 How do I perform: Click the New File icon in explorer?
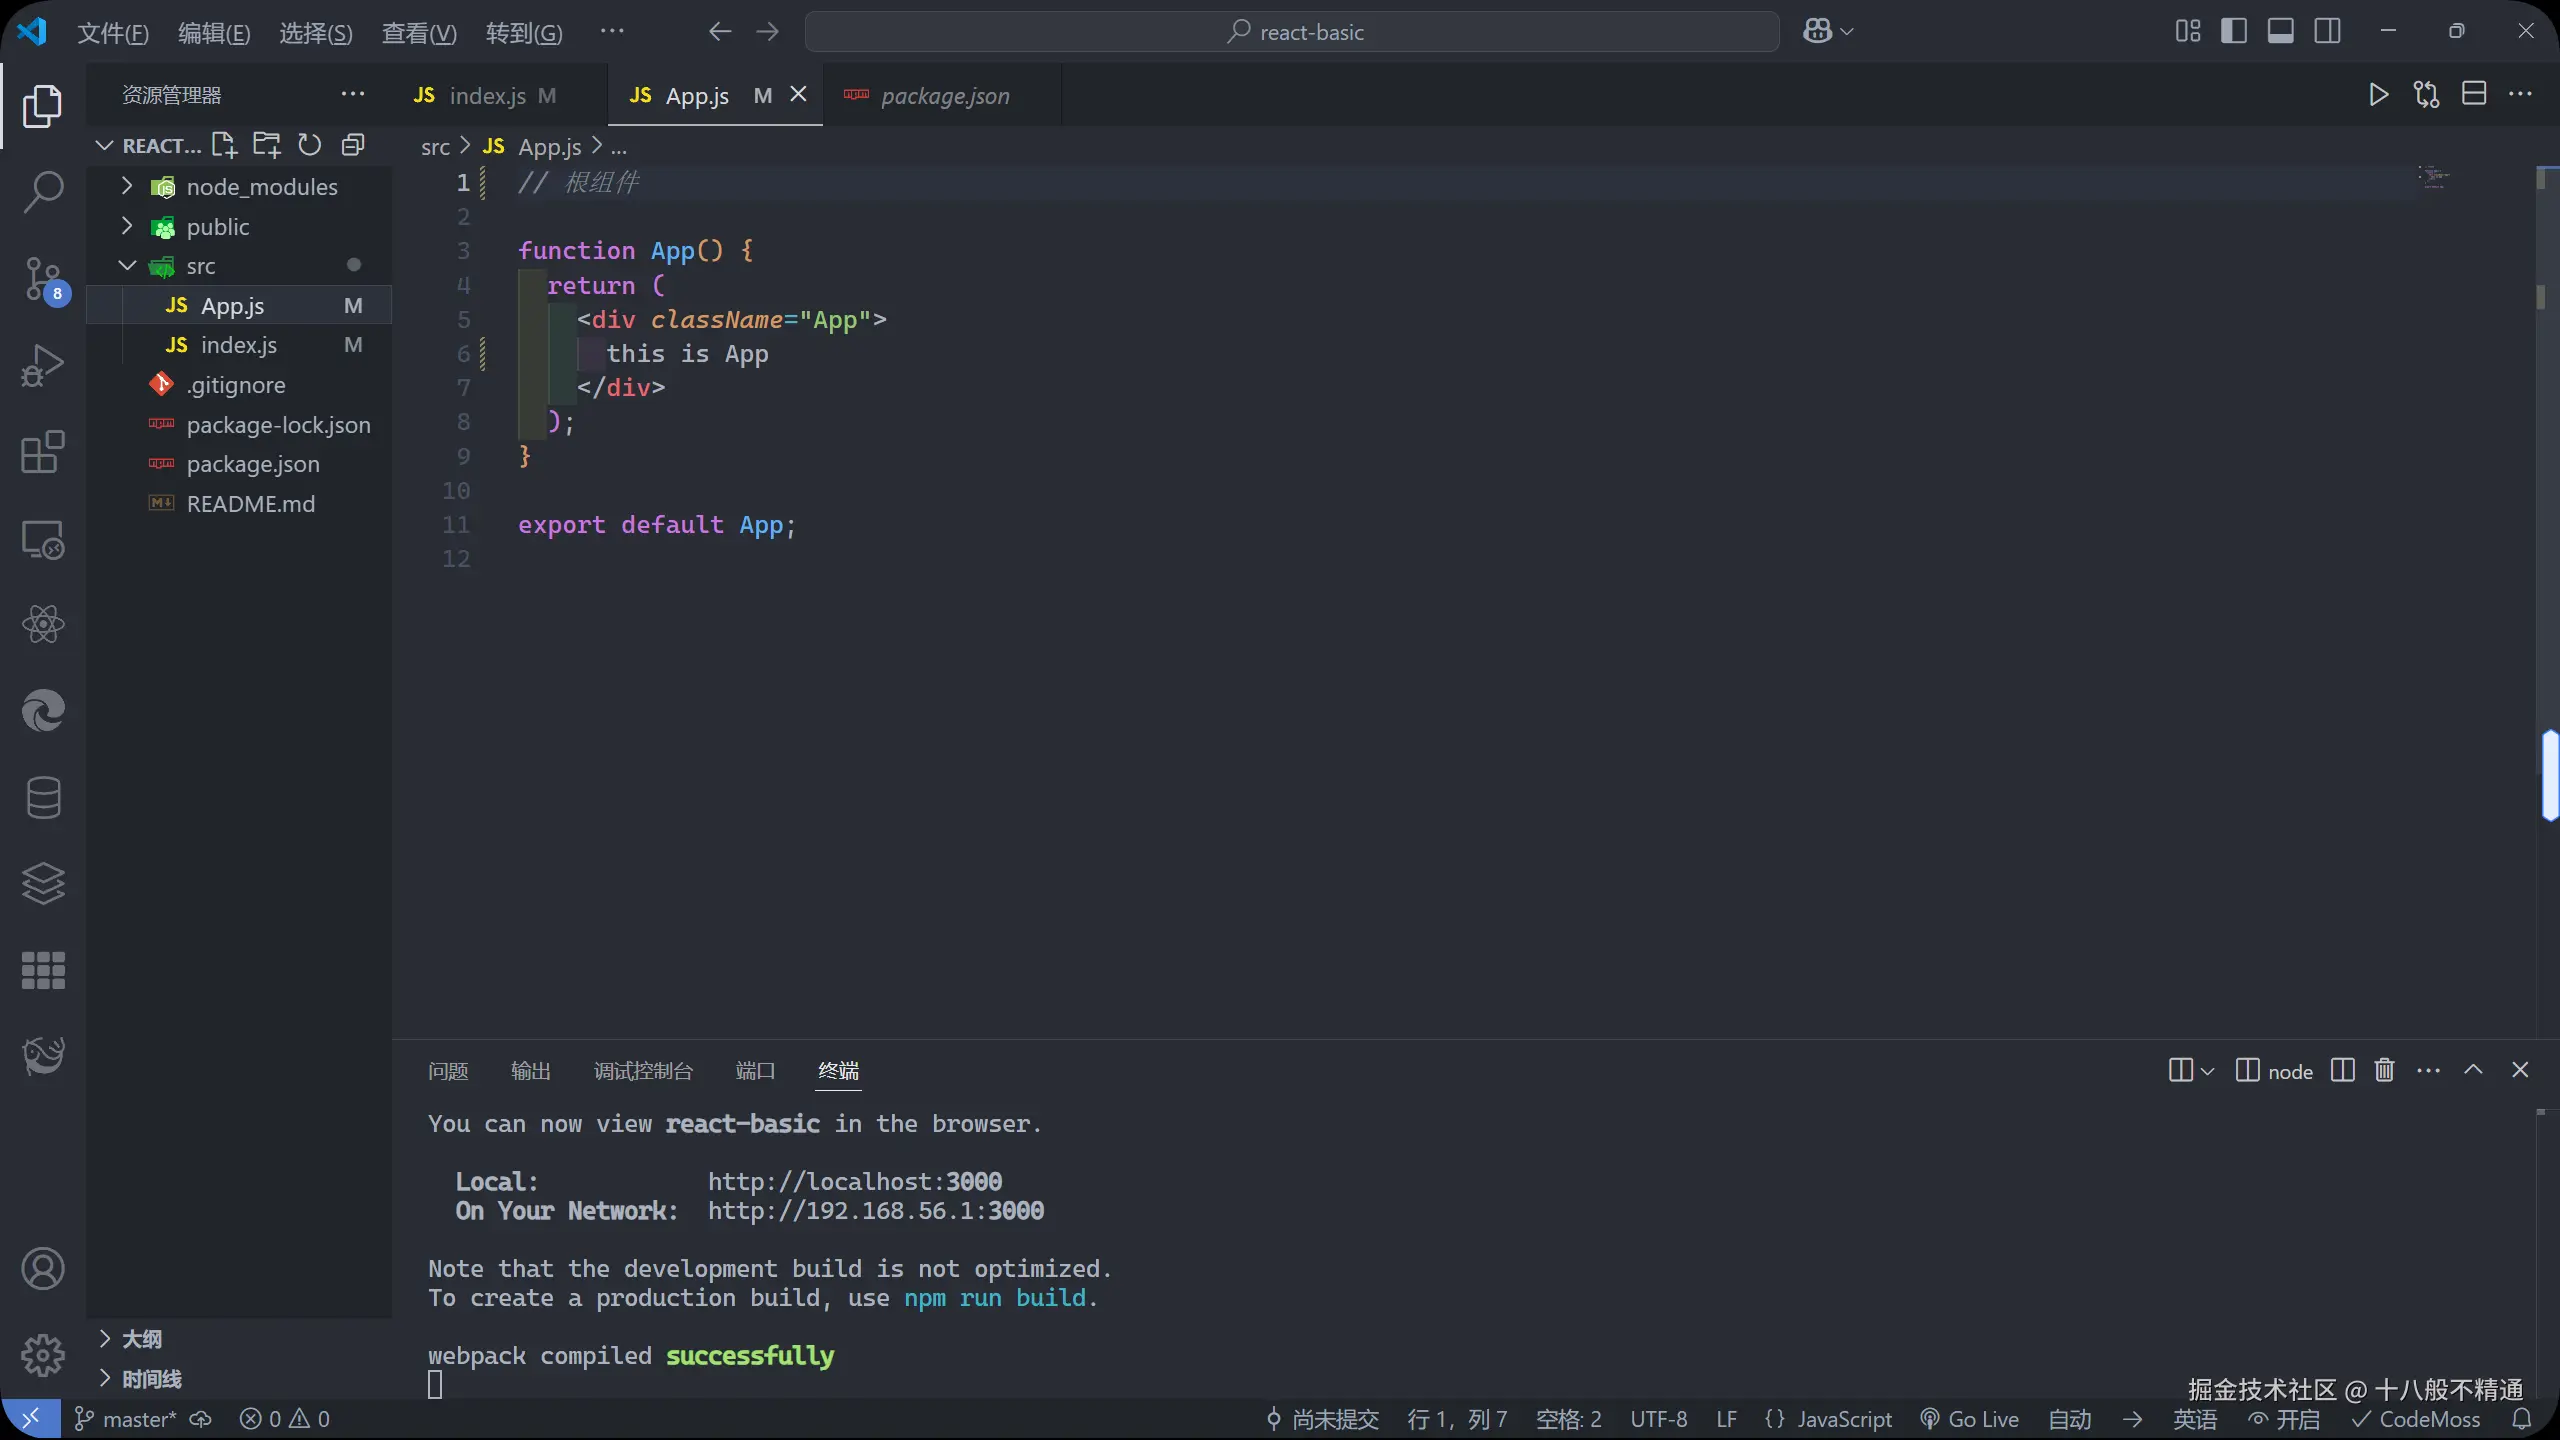click(x=224, y=145)
